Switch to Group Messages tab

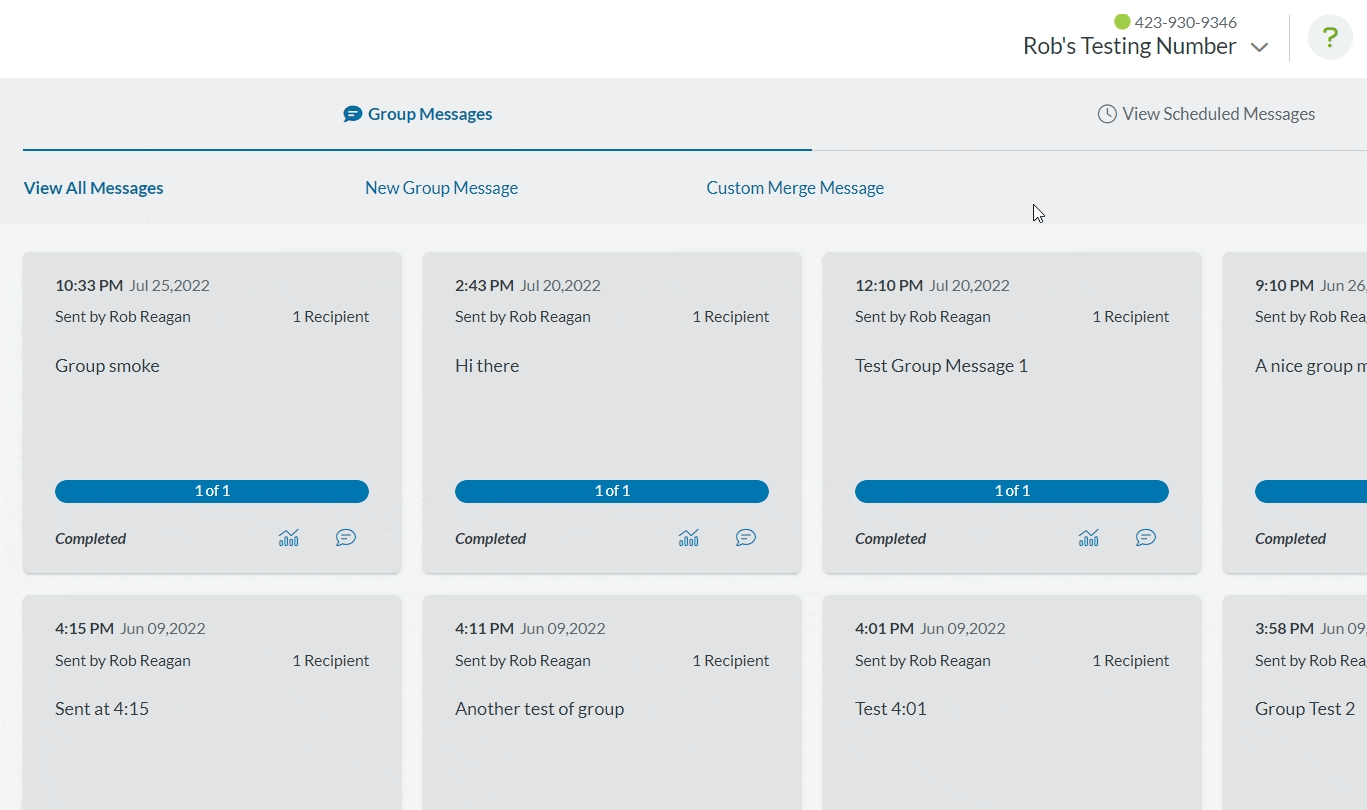click(418, 114)
